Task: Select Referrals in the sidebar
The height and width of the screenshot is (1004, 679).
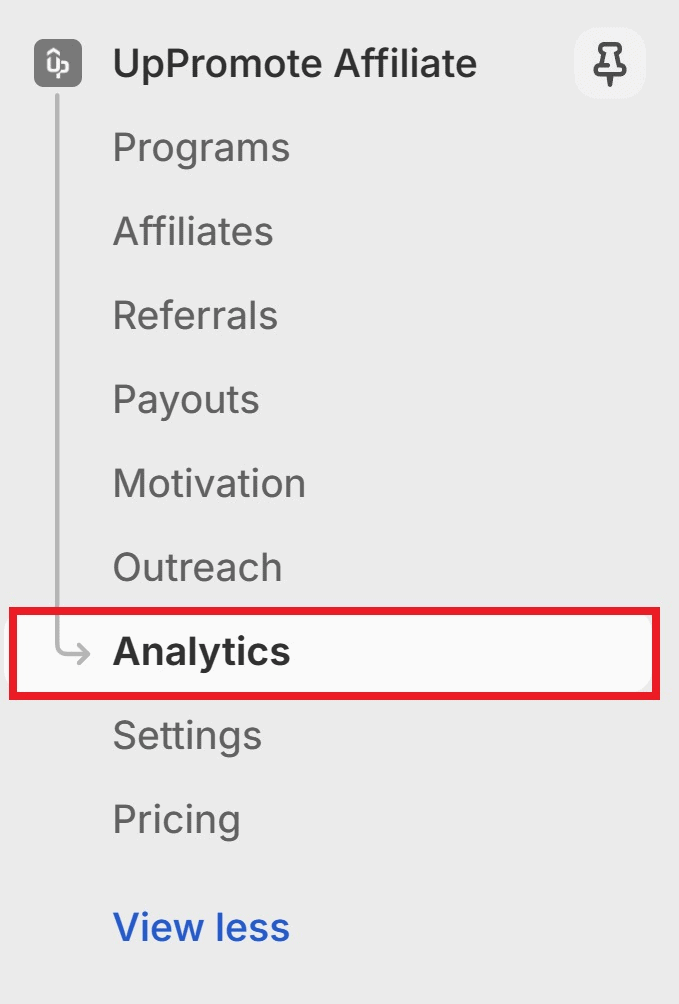Action: 195,315
